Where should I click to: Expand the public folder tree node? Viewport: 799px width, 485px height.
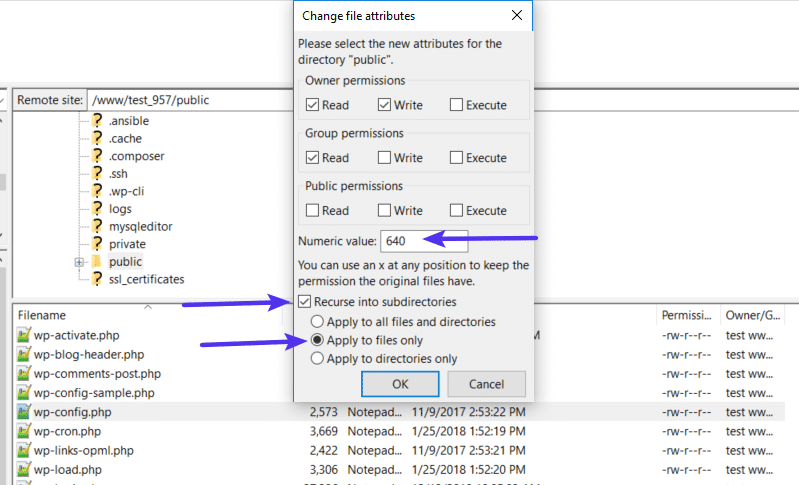pos(78,262)
